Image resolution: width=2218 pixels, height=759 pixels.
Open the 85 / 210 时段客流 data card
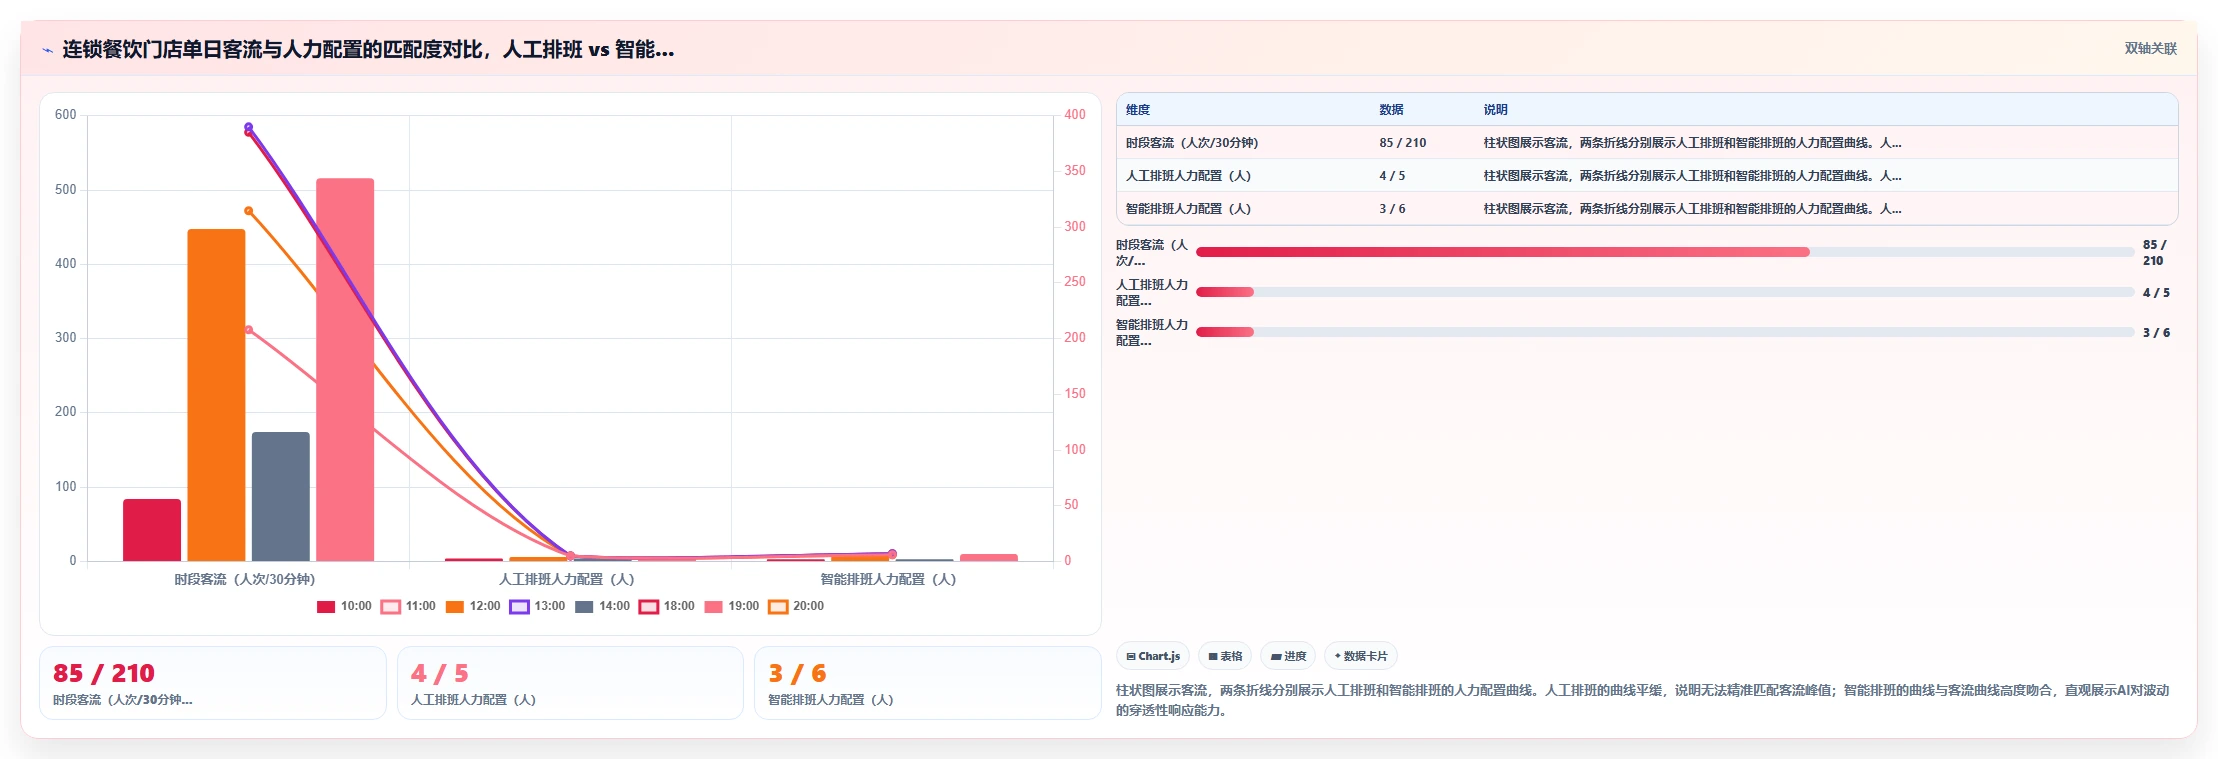point(213,683)
